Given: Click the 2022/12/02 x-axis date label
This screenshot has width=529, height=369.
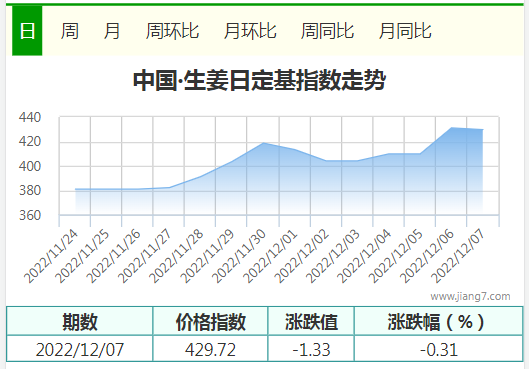Looking at the screenshot, I should [x=302, y=256].
